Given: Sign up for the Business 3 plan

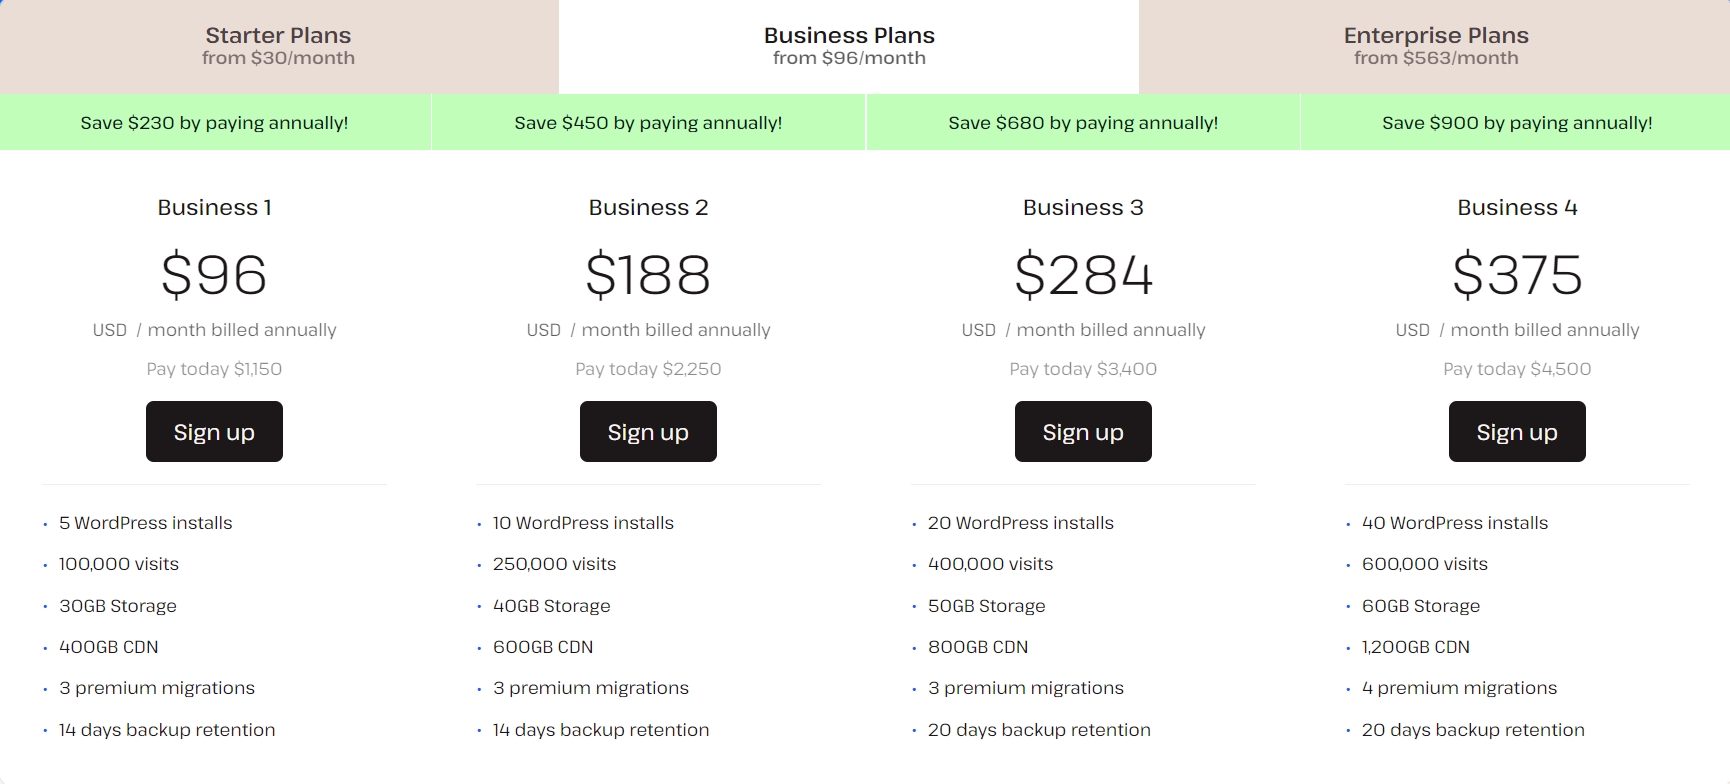Looking at the screenshot, I should coord(1082,431).
